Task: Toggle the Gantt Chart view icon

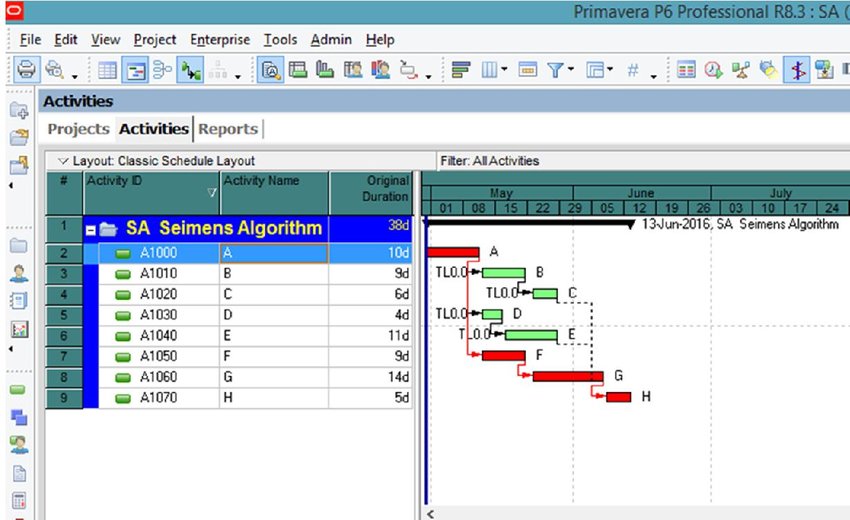Action: (135, 70)
